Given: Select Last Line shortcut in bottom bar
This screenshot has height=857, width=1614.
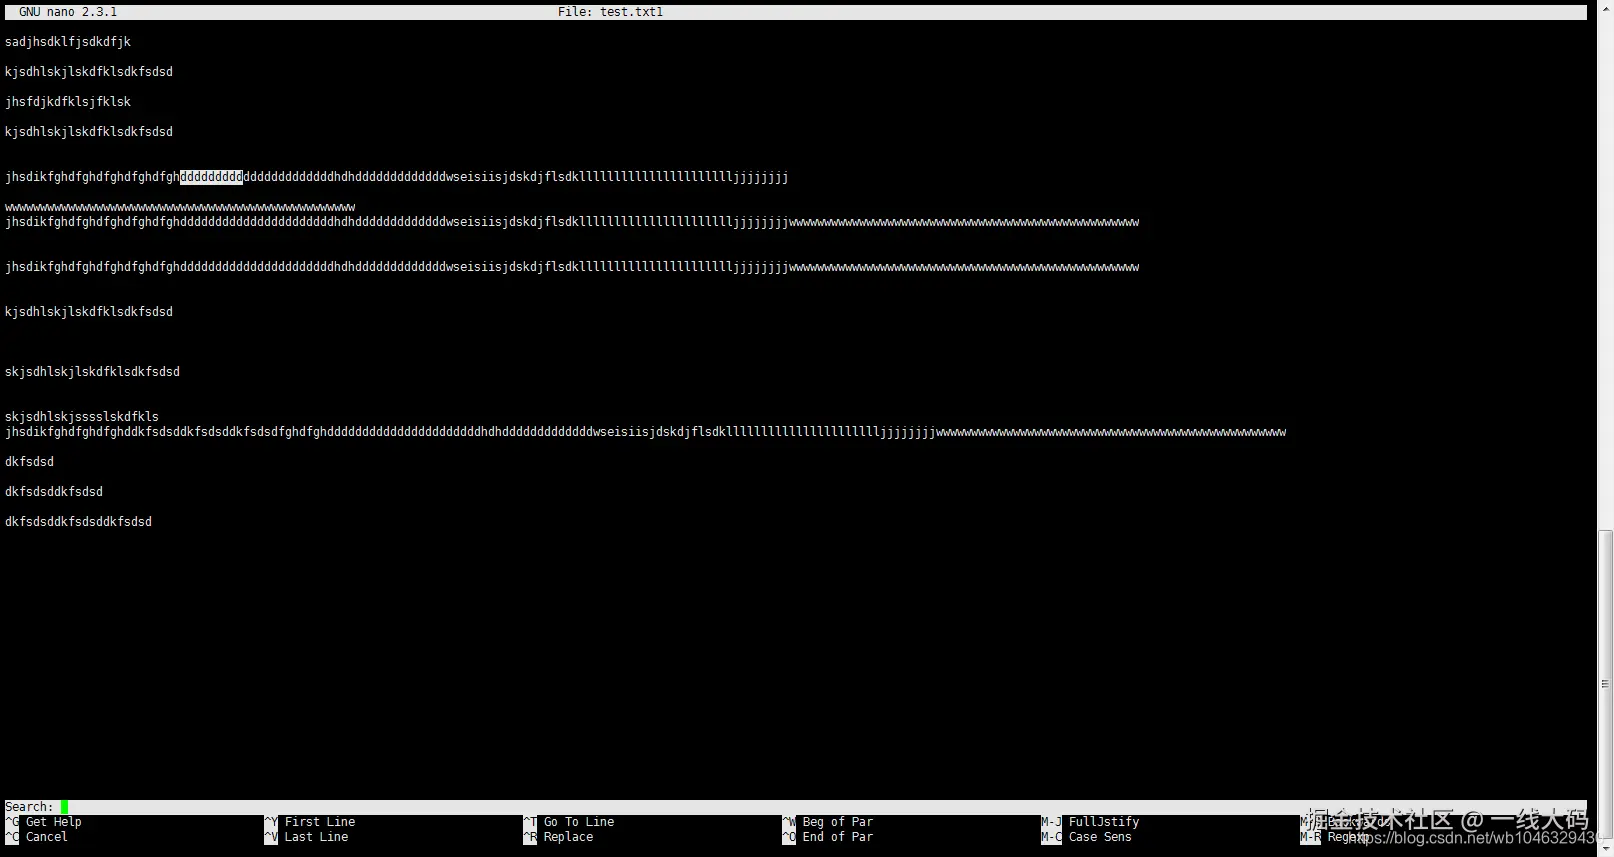Looking at the screenshot, I should pos(306,837).
